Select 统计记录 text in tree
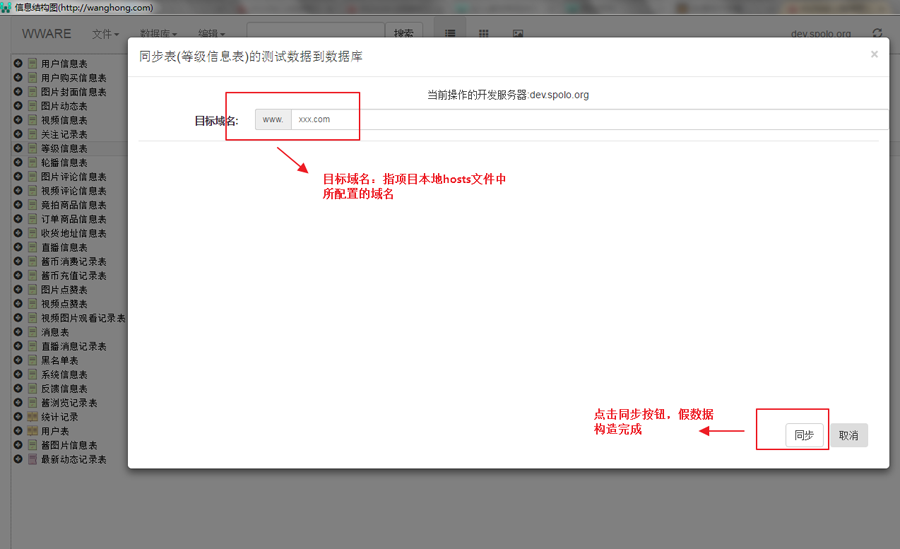The width and height of the screenshot is (900, 549). [x=60, y=417]
